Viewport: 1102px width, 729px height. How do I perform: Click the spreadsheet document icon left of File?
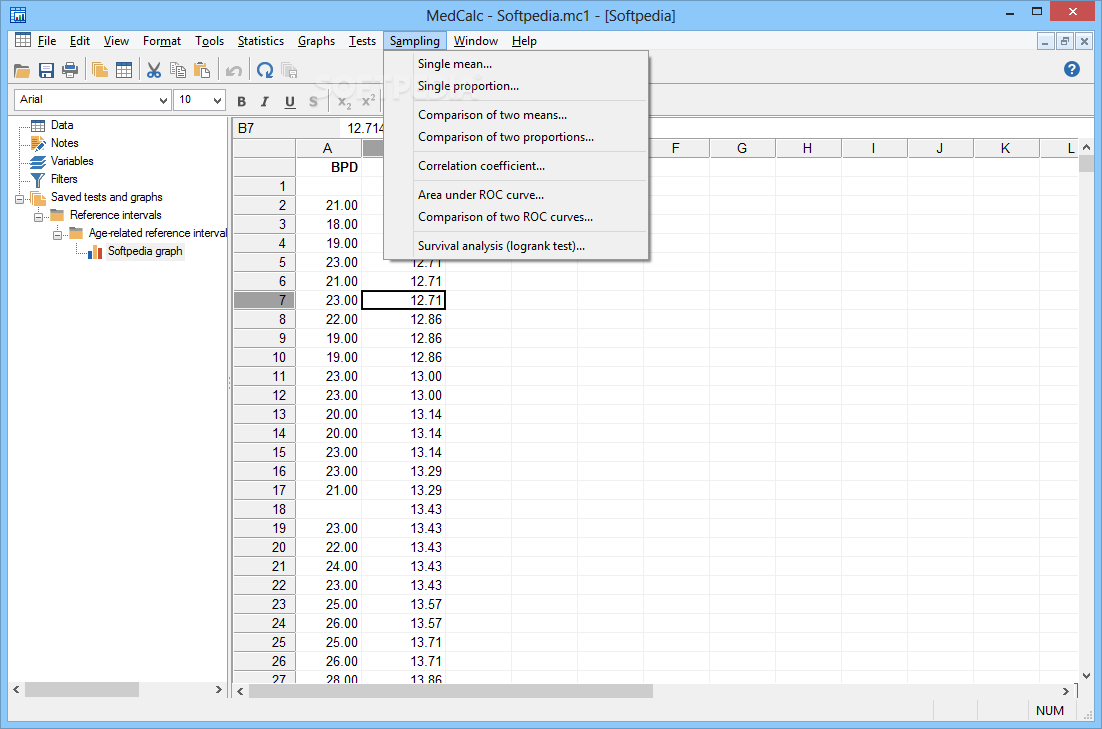tap(22, 40)
